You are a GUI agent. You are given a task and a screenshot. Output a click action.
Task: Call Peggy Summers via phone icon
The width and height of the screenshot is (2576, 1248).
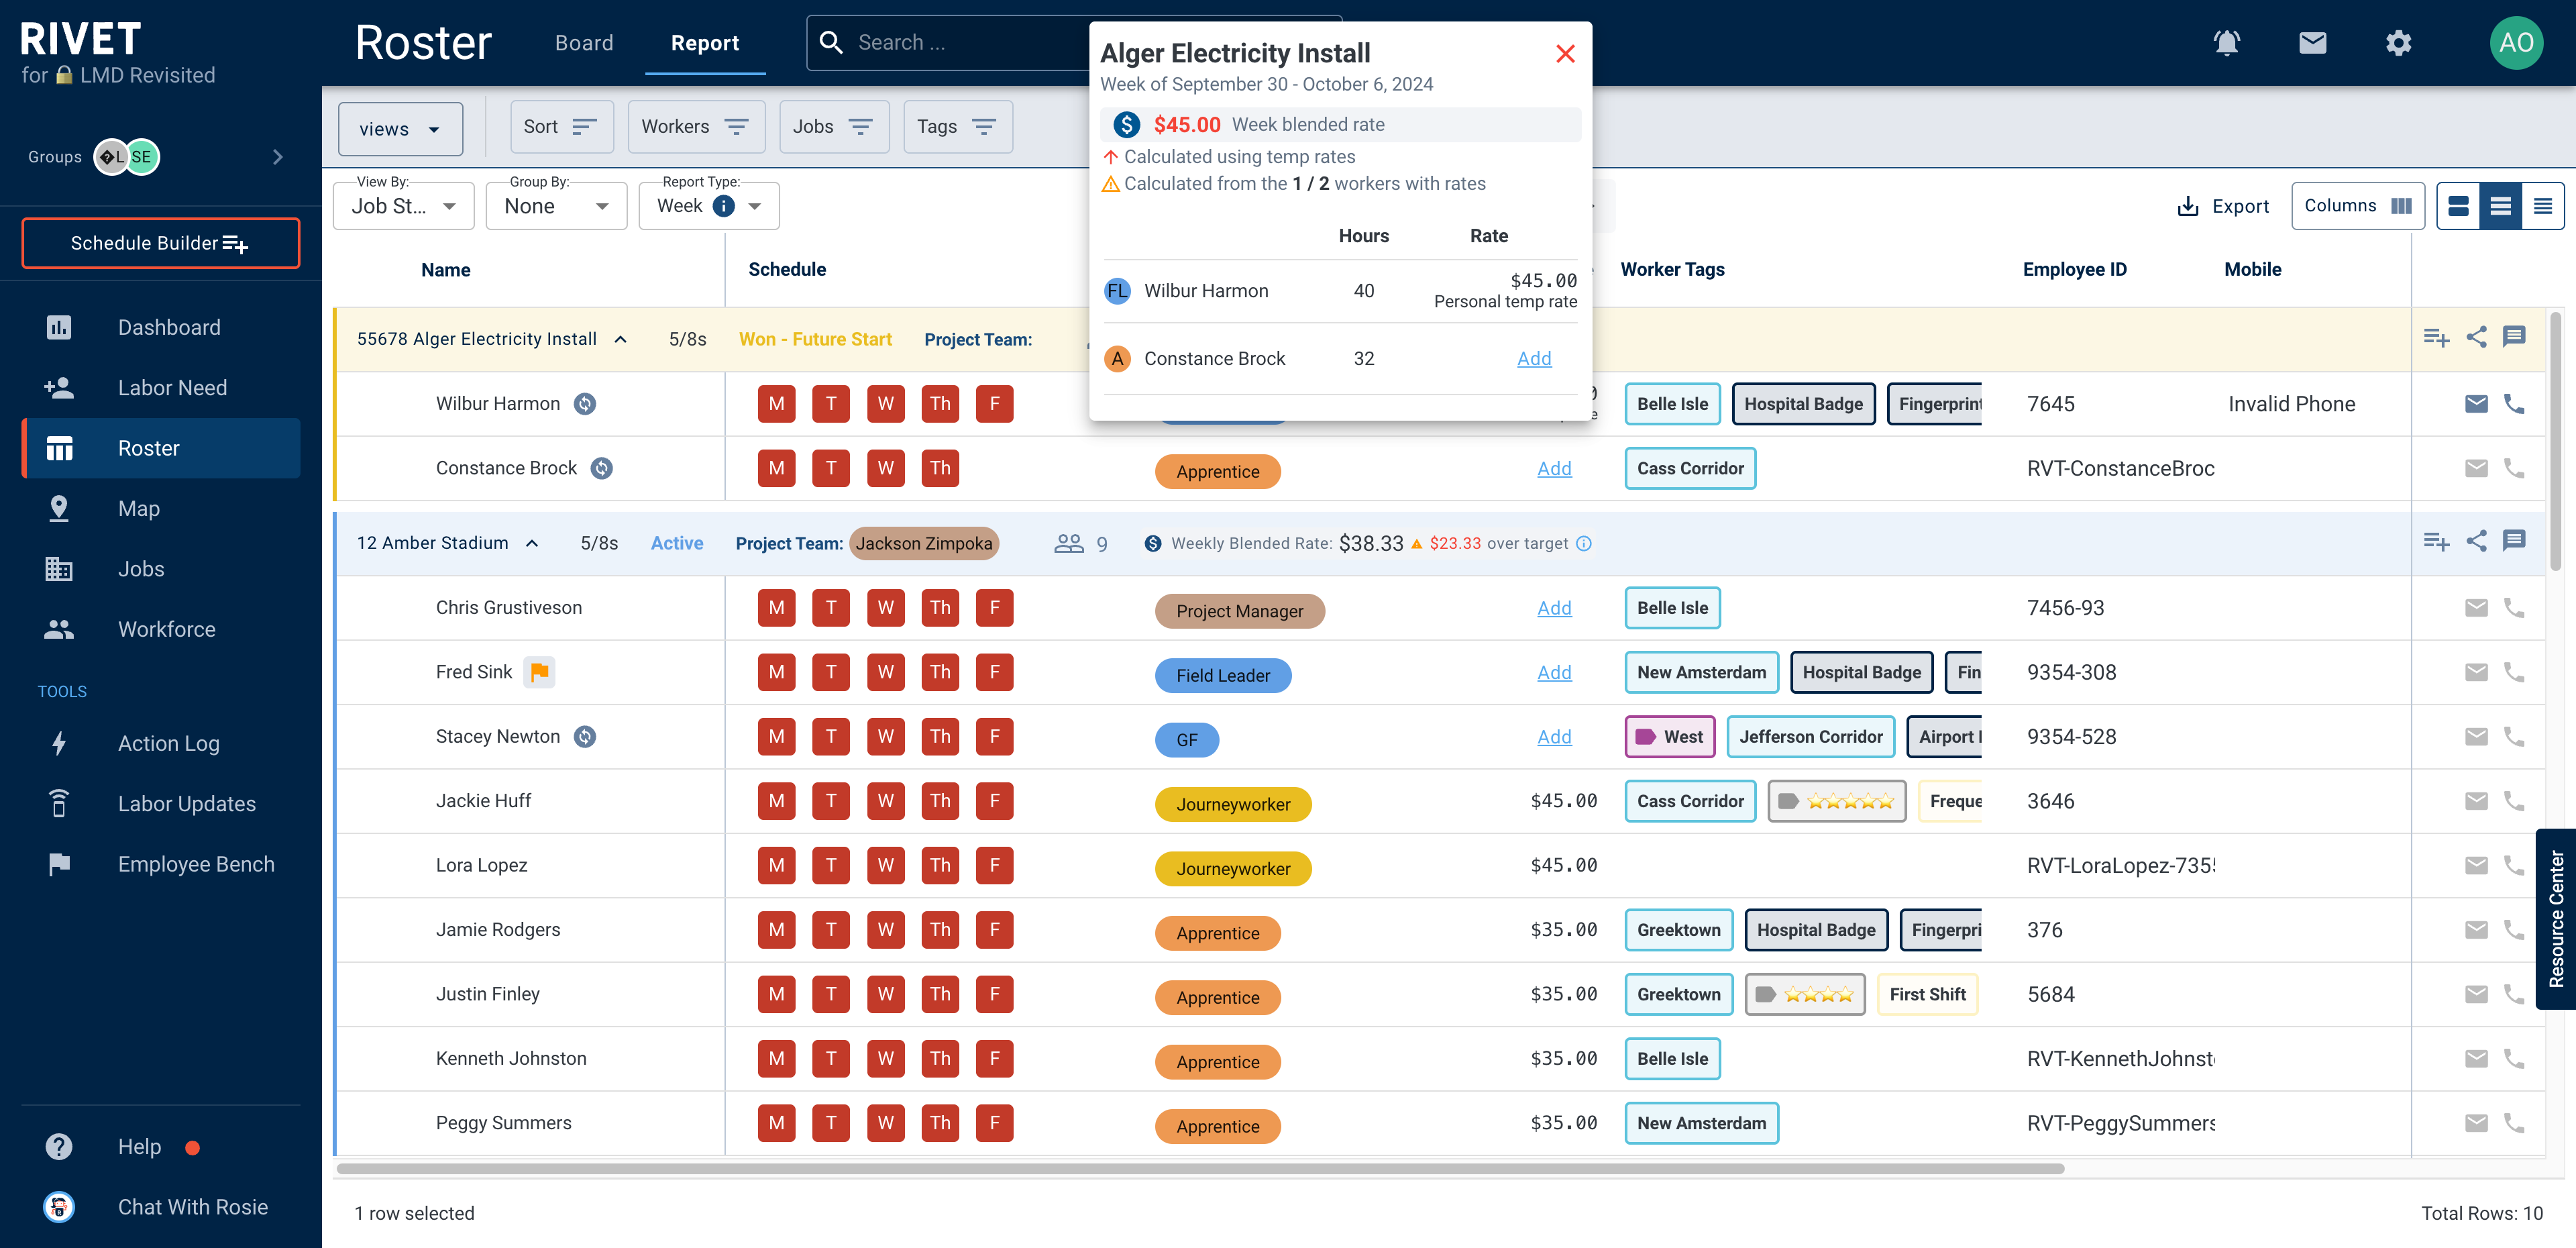tap(2514, 1123)
